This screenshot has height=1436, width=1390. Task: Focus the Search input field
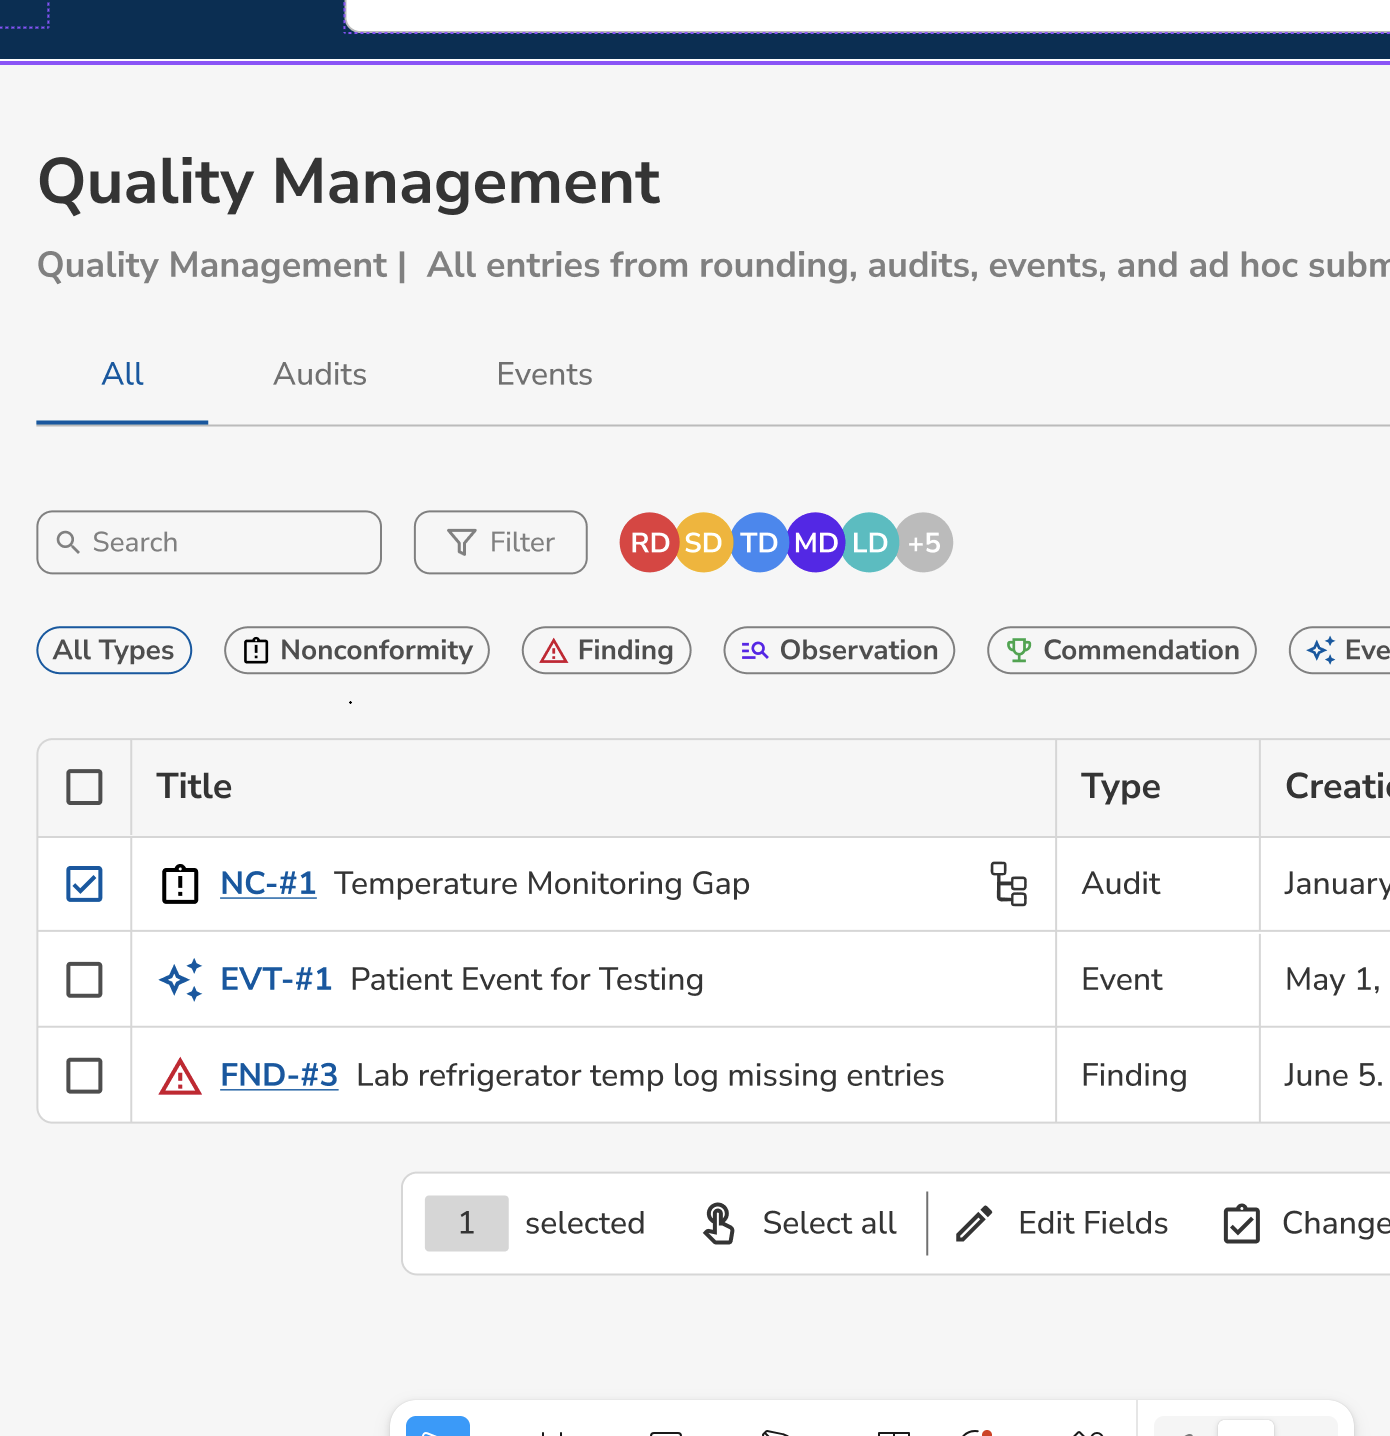coord(209,542)
